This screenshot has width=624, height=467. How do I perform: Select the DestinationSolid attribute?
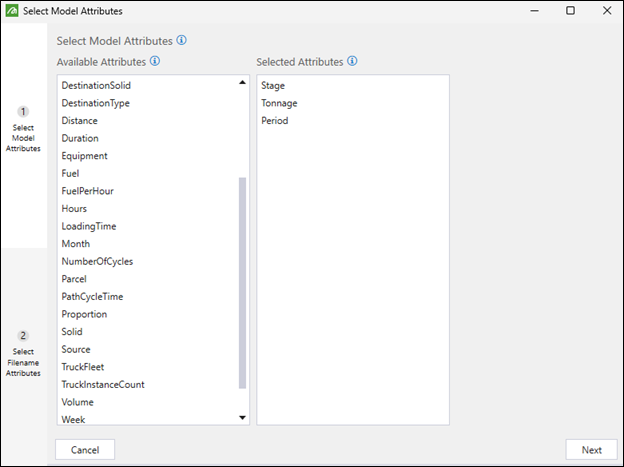tap(96, 86)
